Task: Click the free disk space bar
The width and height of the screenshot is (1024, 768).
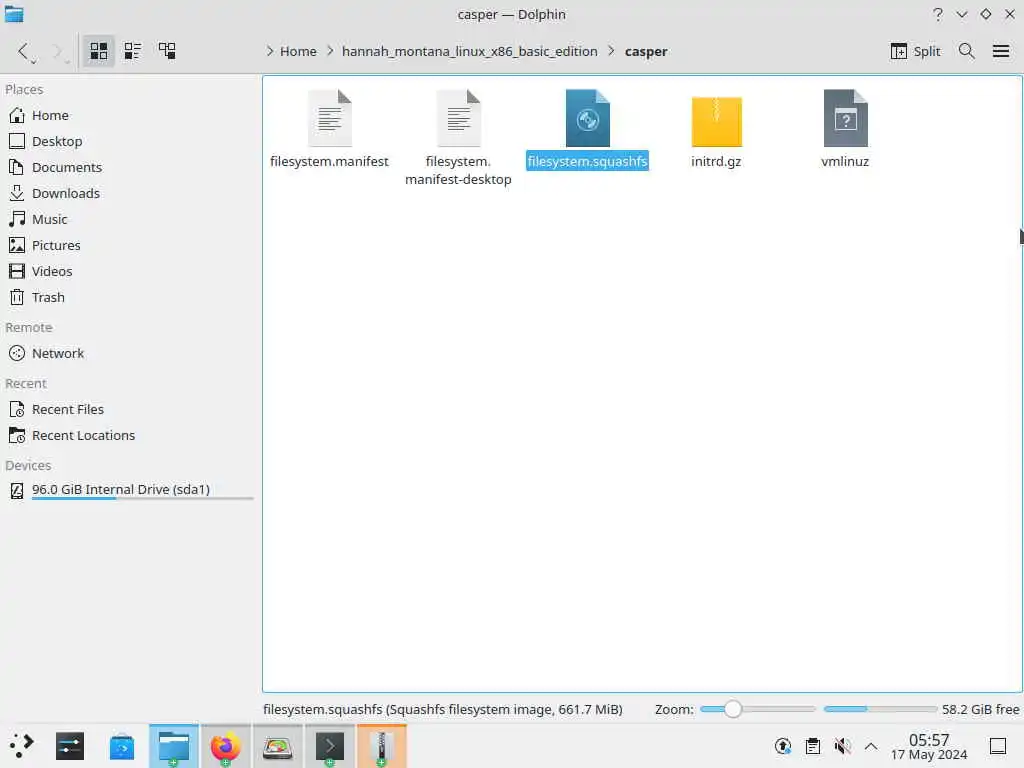Action: coord(880,709)
